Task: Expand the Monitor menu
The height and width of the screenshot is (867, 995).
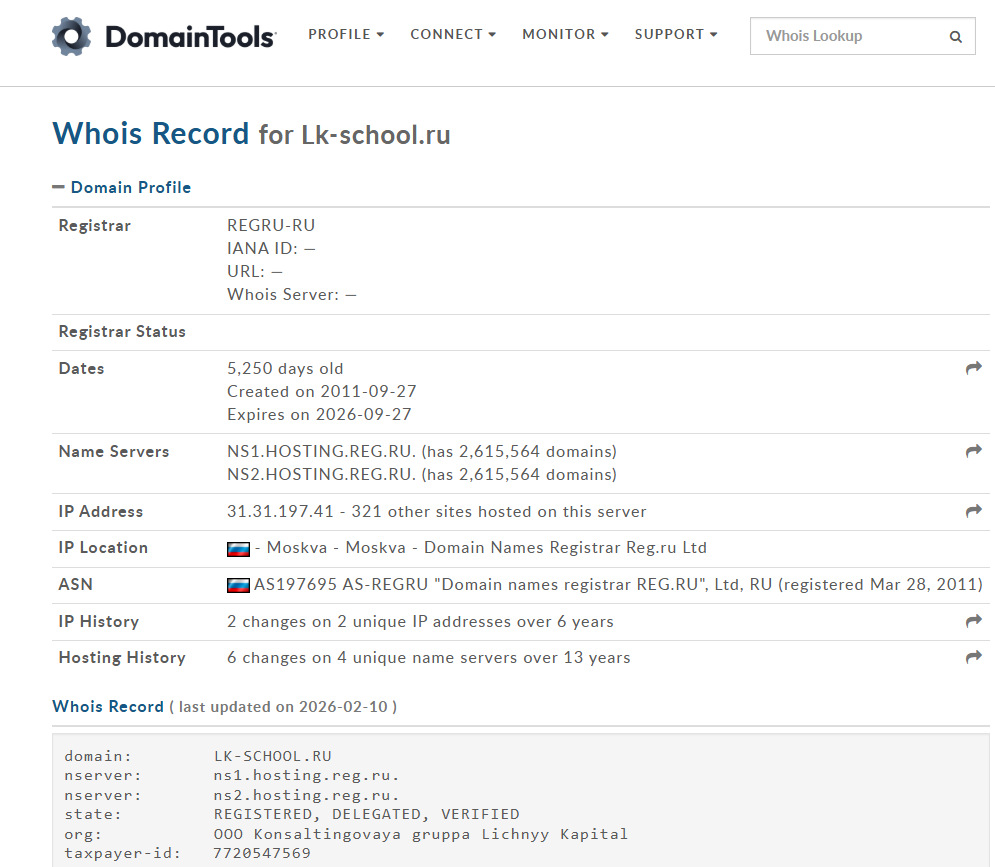Action: click(565, 34)
